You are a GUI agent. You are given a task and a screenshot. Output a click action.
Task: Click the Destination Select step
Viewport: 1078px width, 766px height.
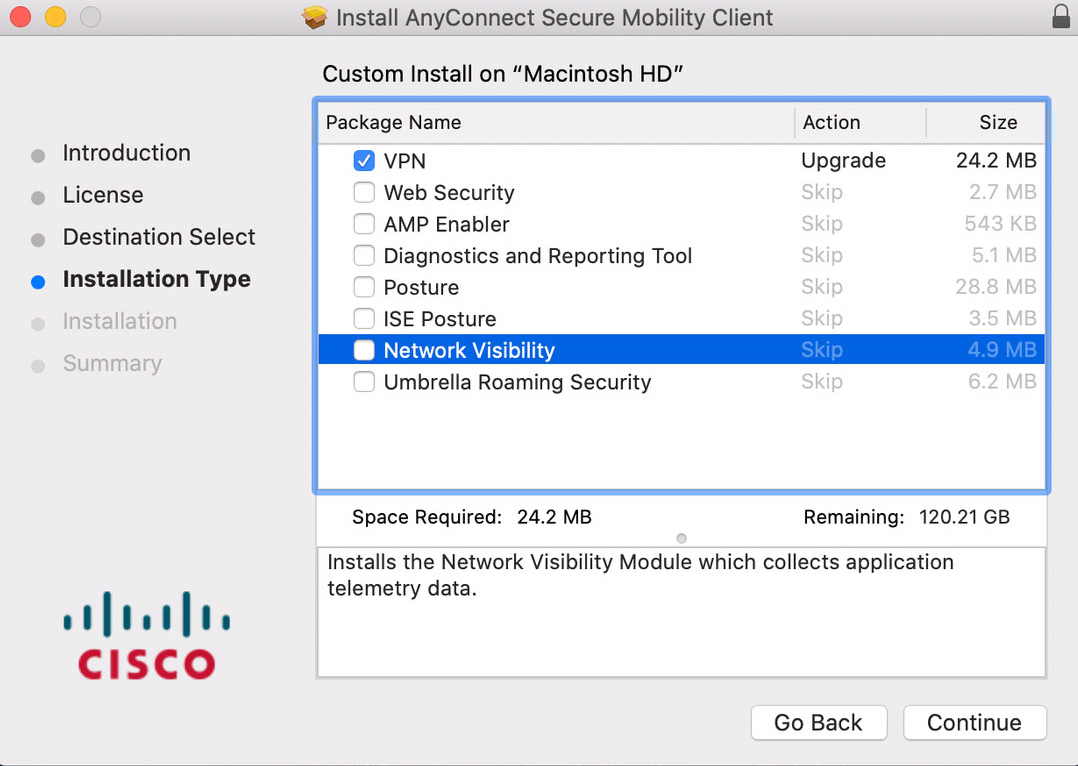click(159, 237)
